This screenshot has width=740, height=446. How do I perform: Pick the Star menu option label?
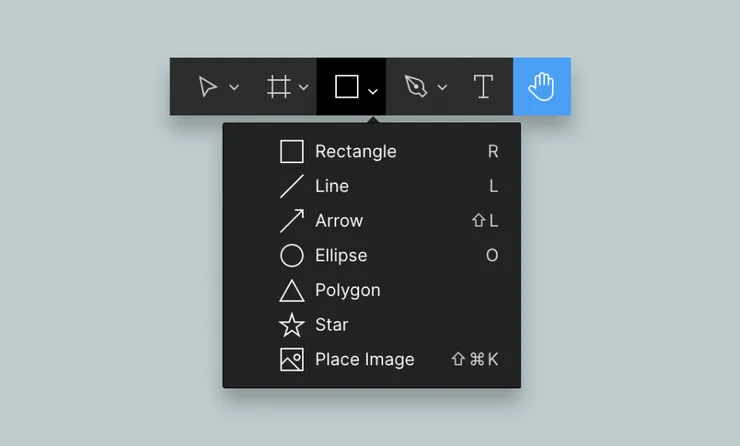pyautogui.click(x=332, y=325)
